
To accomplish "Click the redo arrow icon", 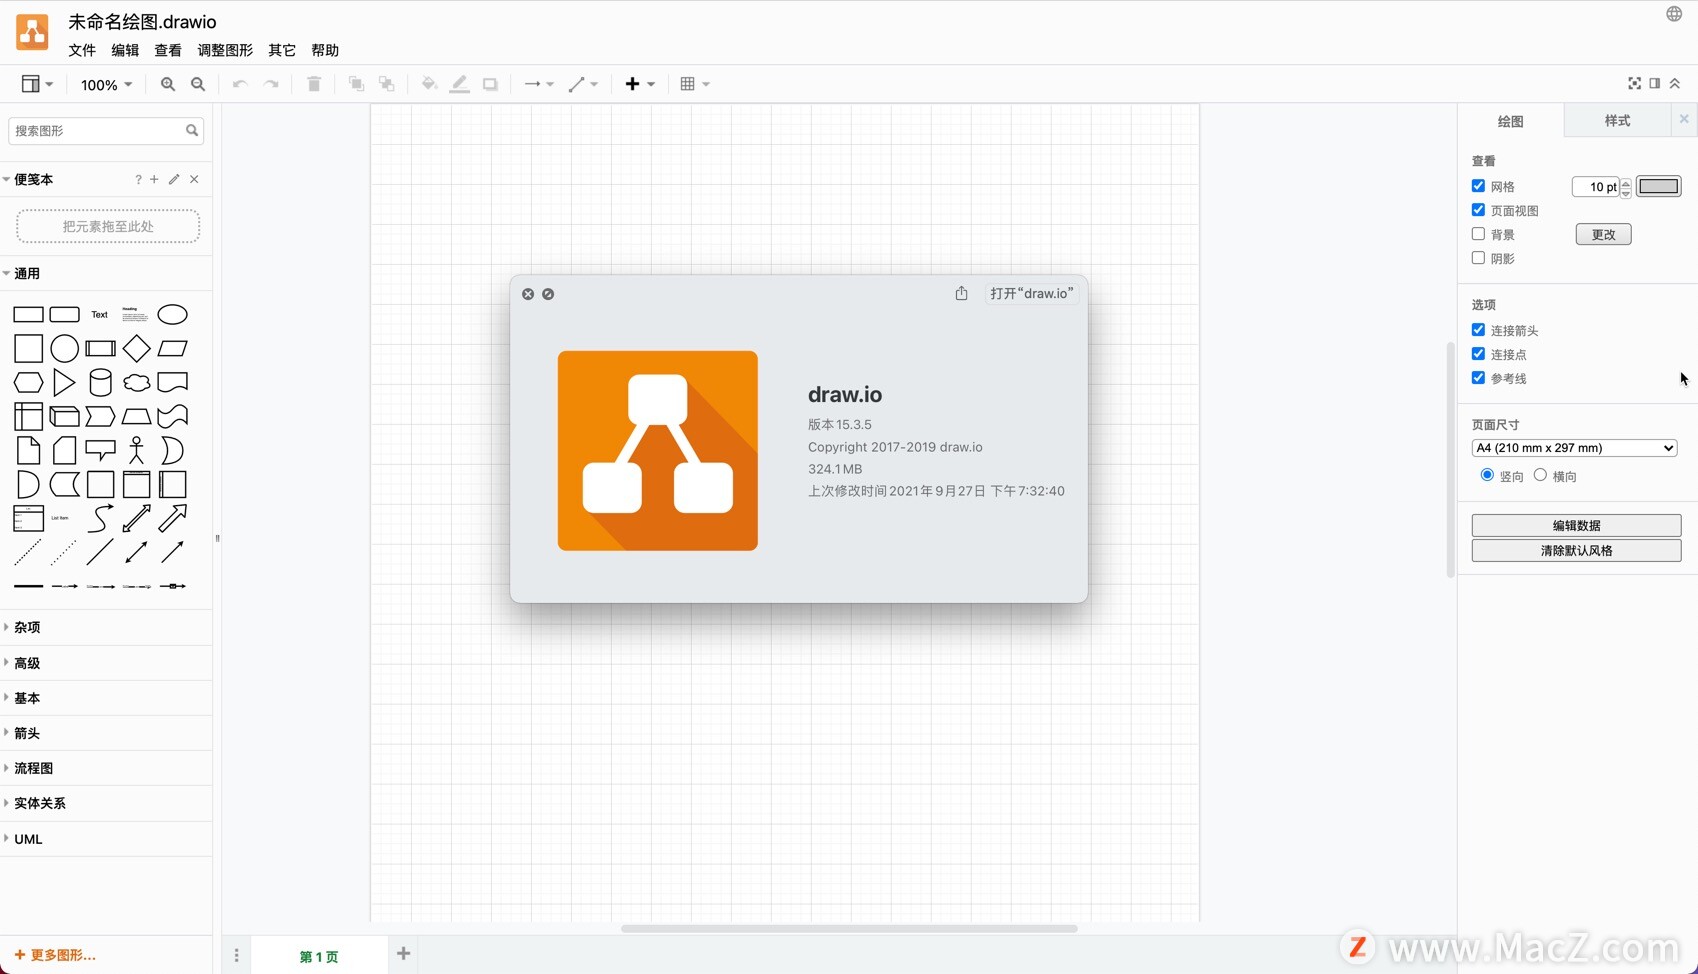I will pyautogui.click(x=271, y=84).
